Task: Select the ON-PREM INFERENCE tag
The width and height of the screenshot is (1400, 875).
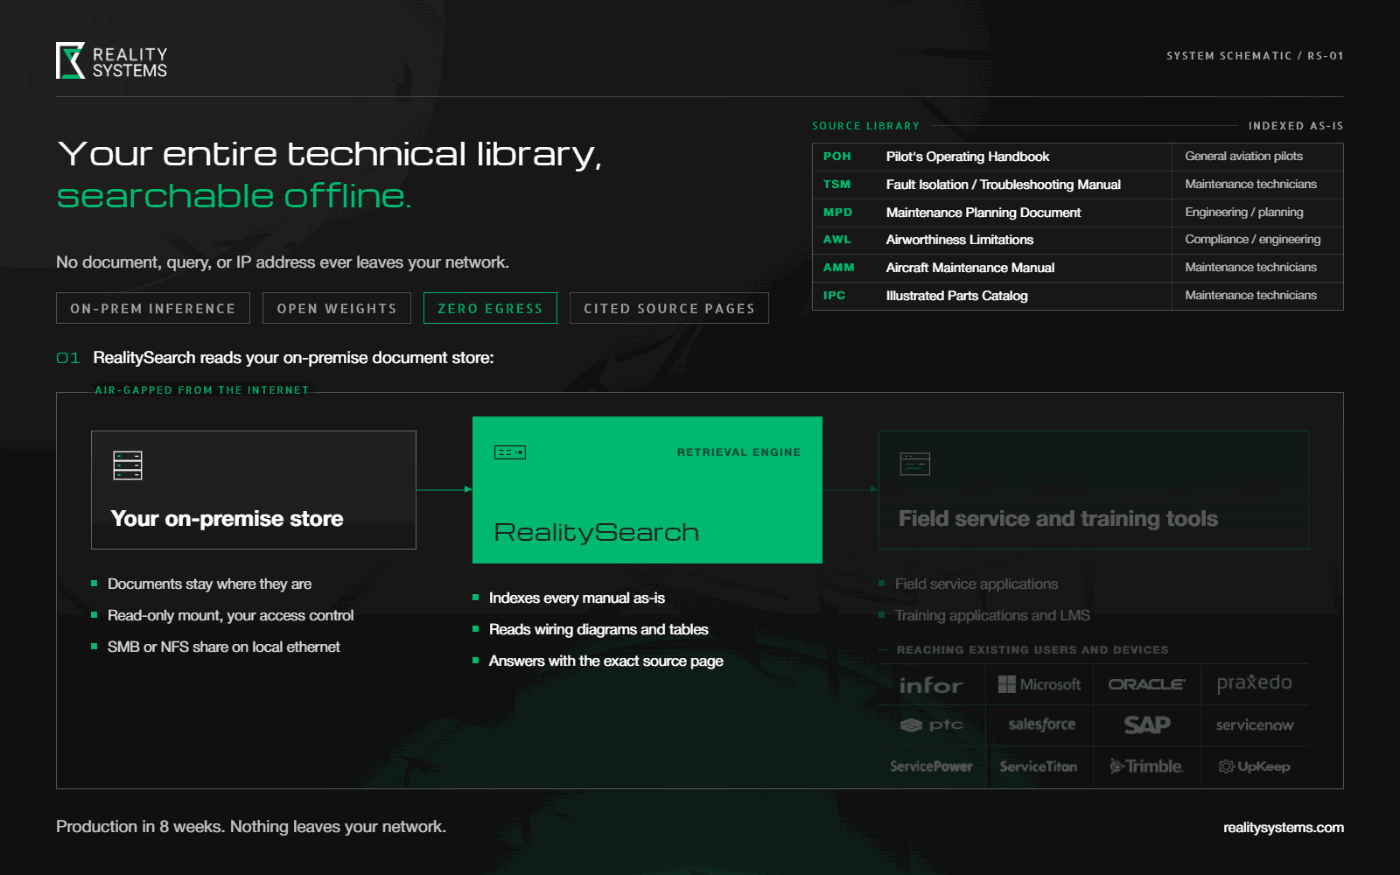Action: coord(152,308)
